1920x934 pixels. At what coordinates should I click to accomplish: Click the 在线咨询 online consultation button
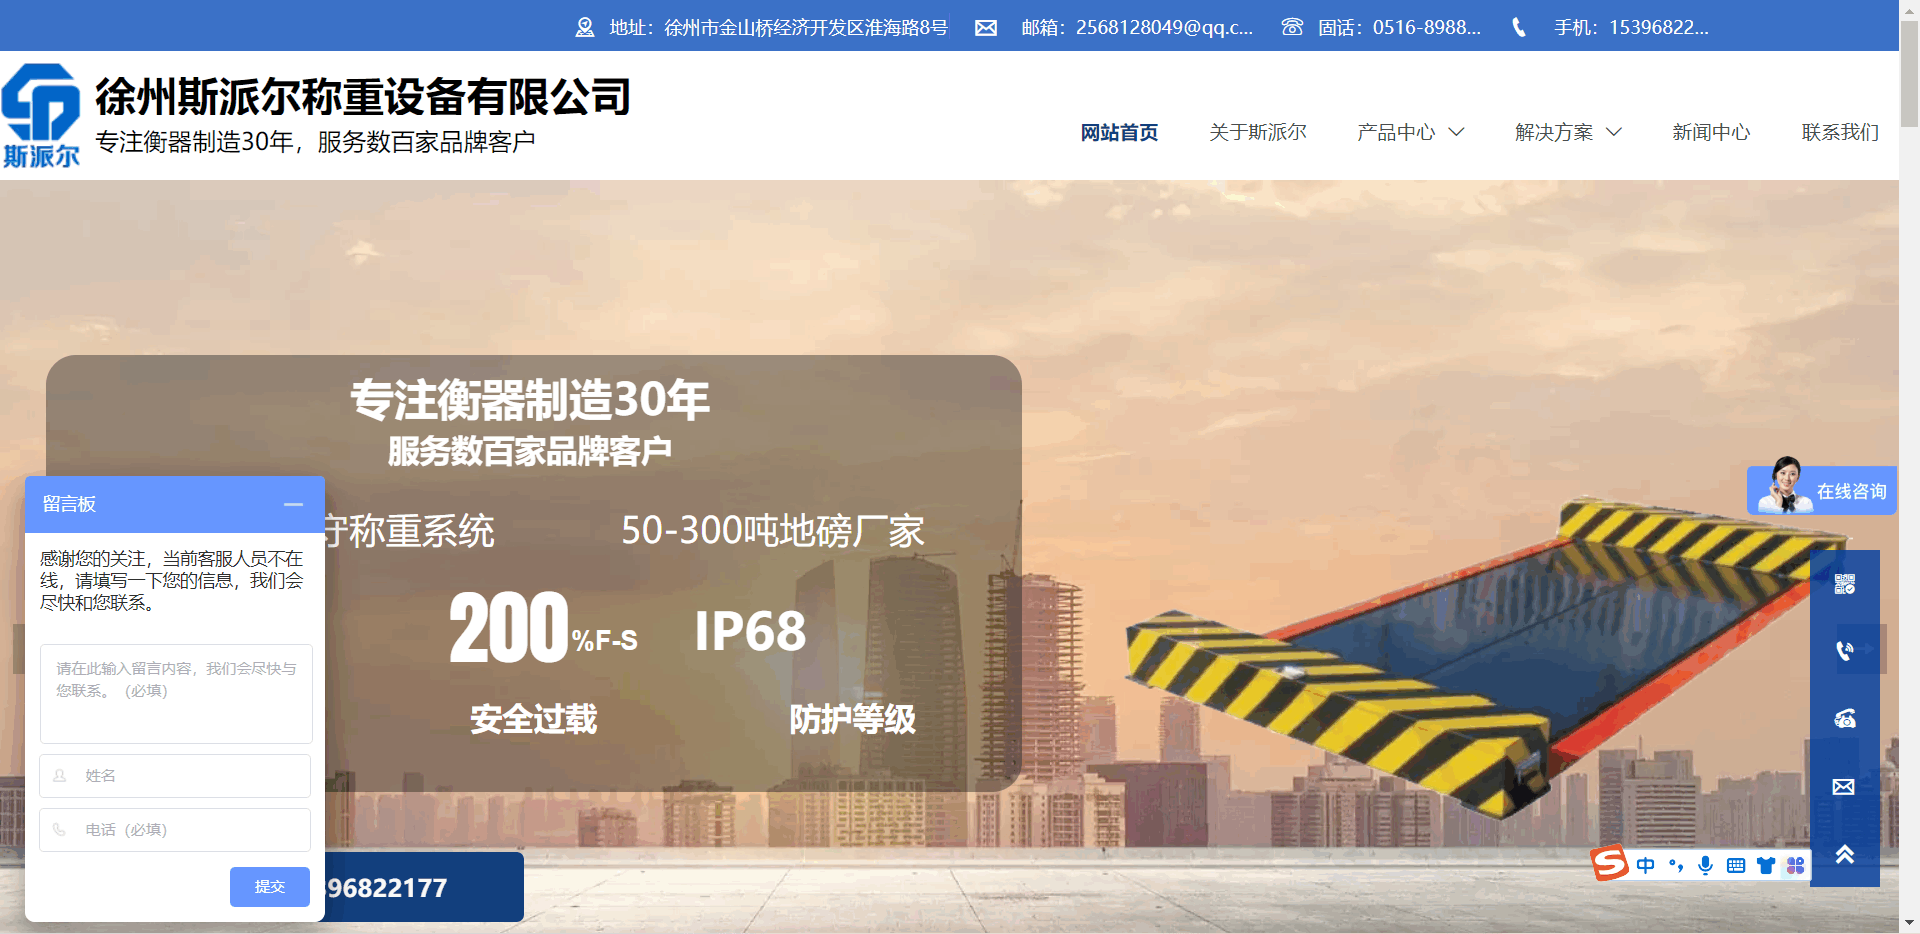pos(1822,491)
